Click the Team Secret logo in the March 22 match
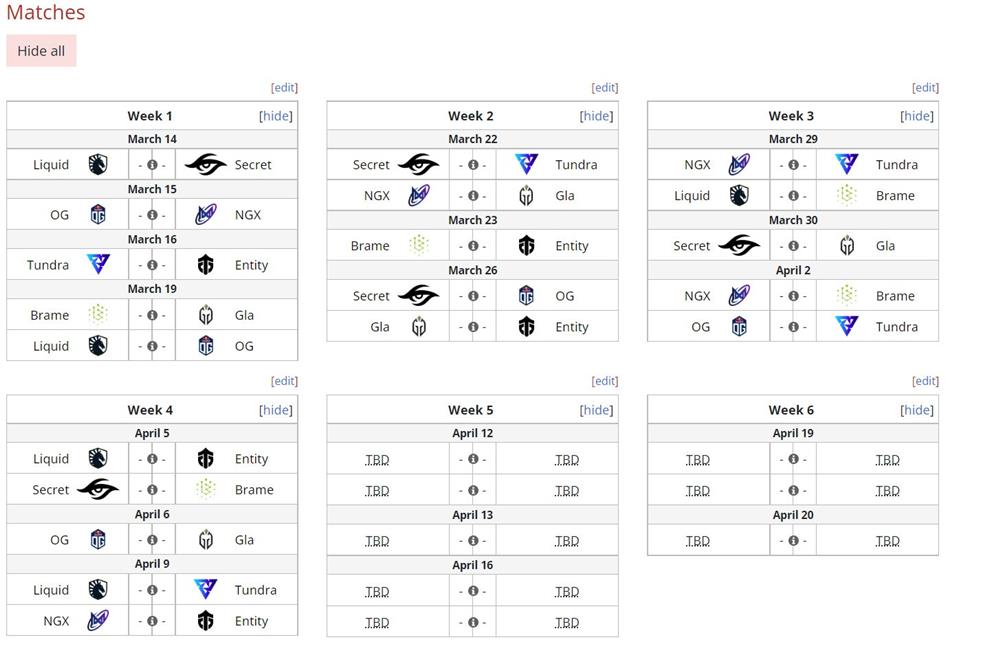 [x=418, y=164]
